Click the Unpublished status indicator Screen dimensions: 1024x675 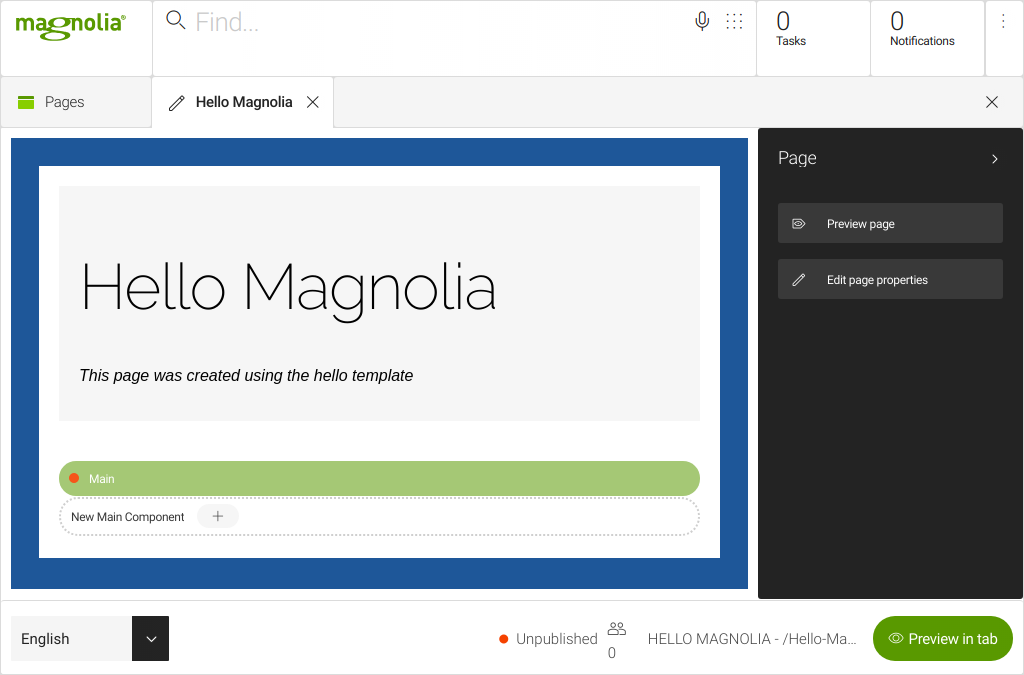pyautogui.click(x=548, y=638)
